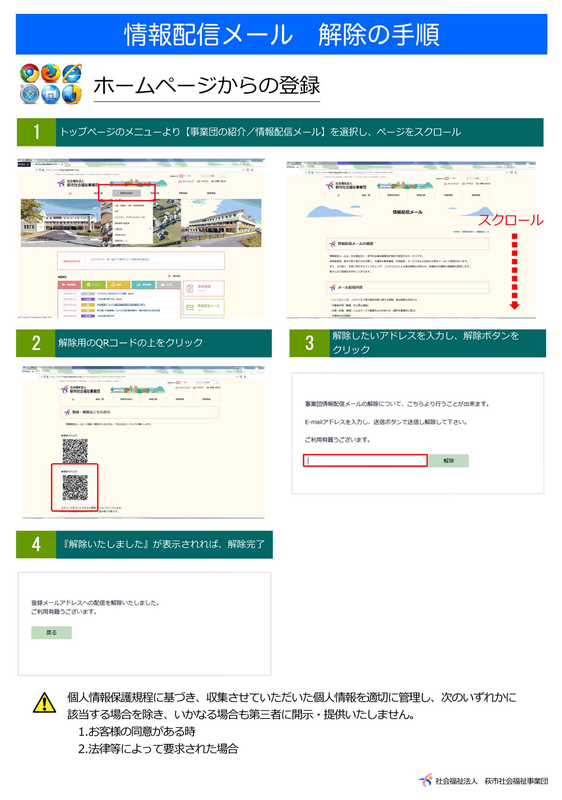Click the title '情報配信メール 解除の手順'

[282, 35]
